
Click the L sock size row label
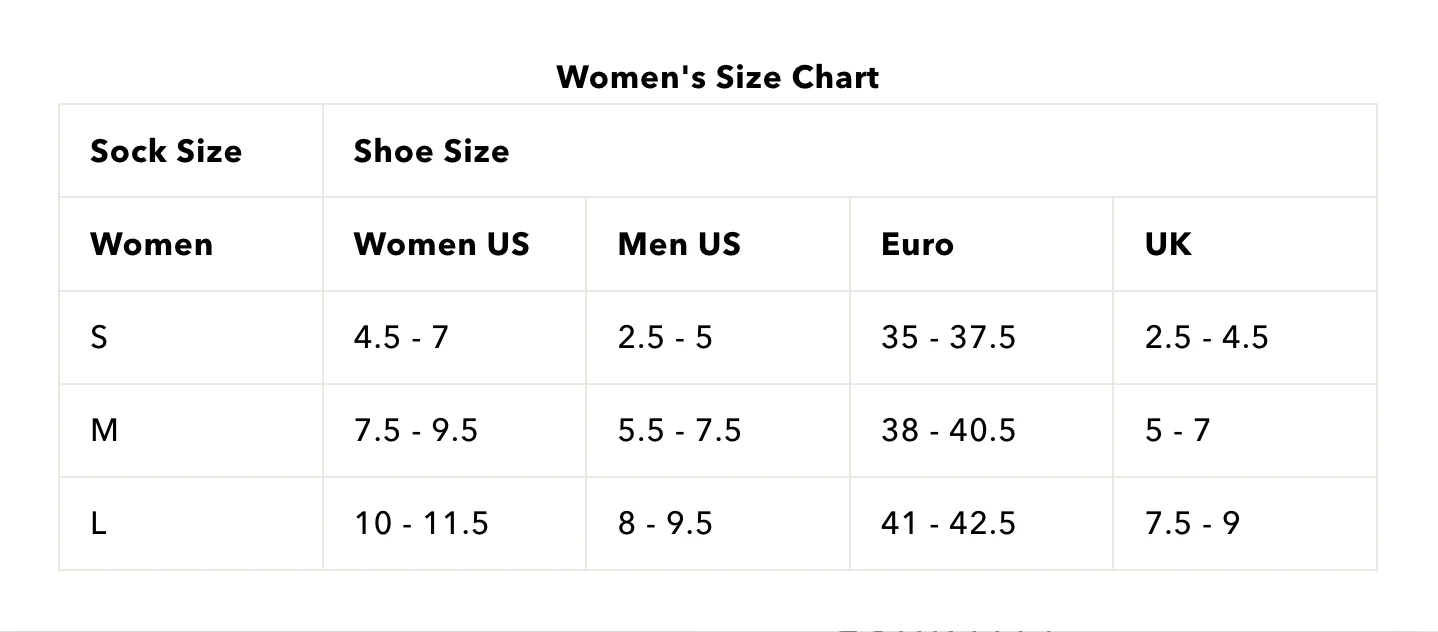191,523
